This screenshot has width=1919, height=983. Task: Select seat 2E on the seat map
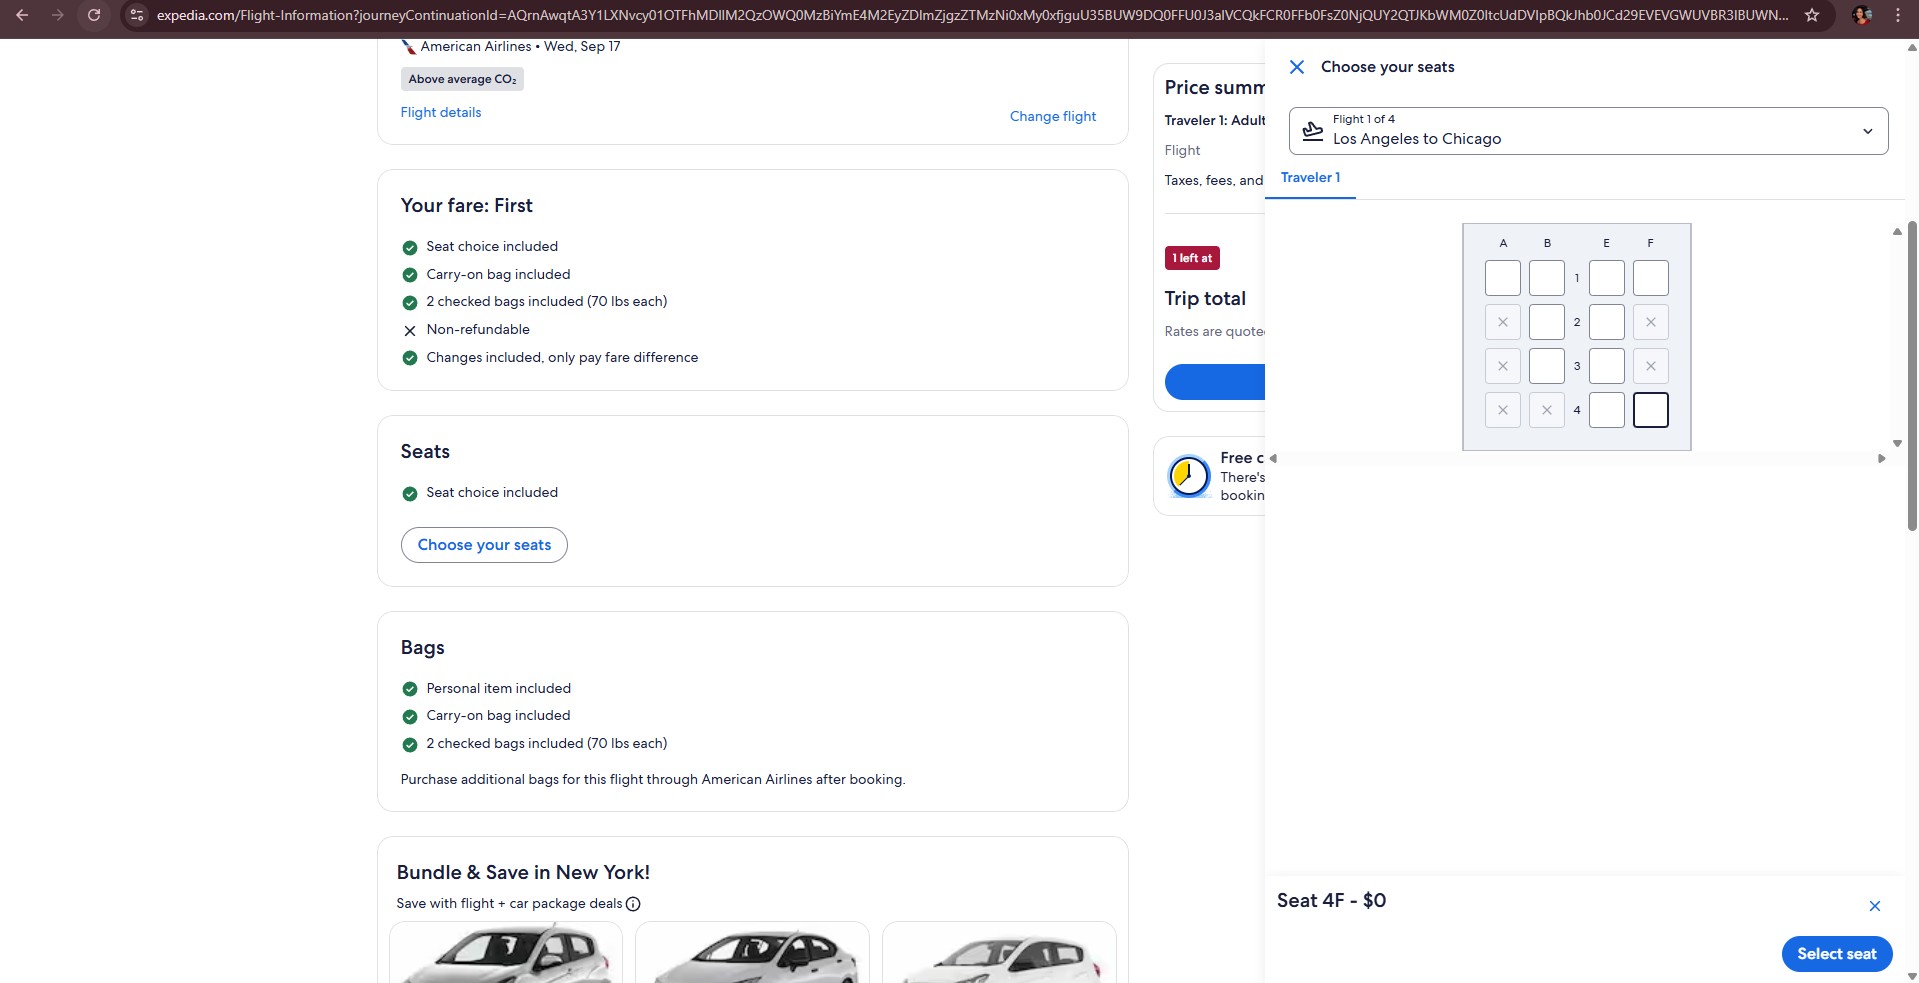click(x=1606, y=322)
